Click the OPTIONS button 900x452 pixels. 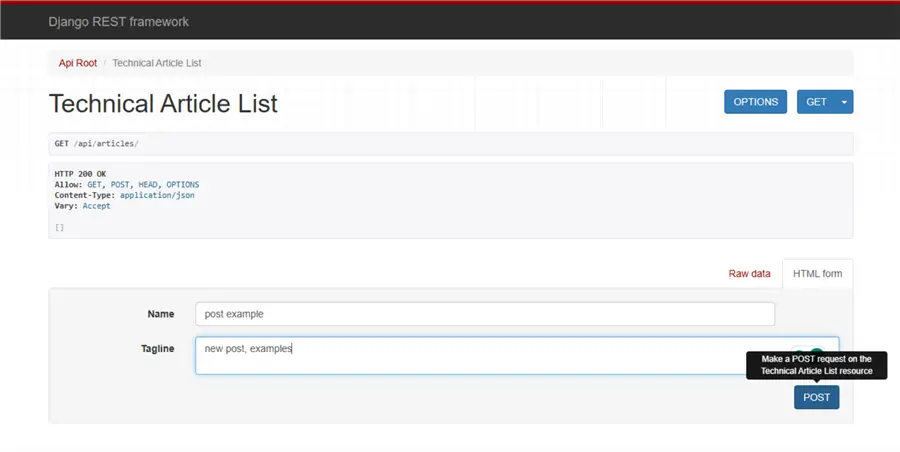coord(755,102)
